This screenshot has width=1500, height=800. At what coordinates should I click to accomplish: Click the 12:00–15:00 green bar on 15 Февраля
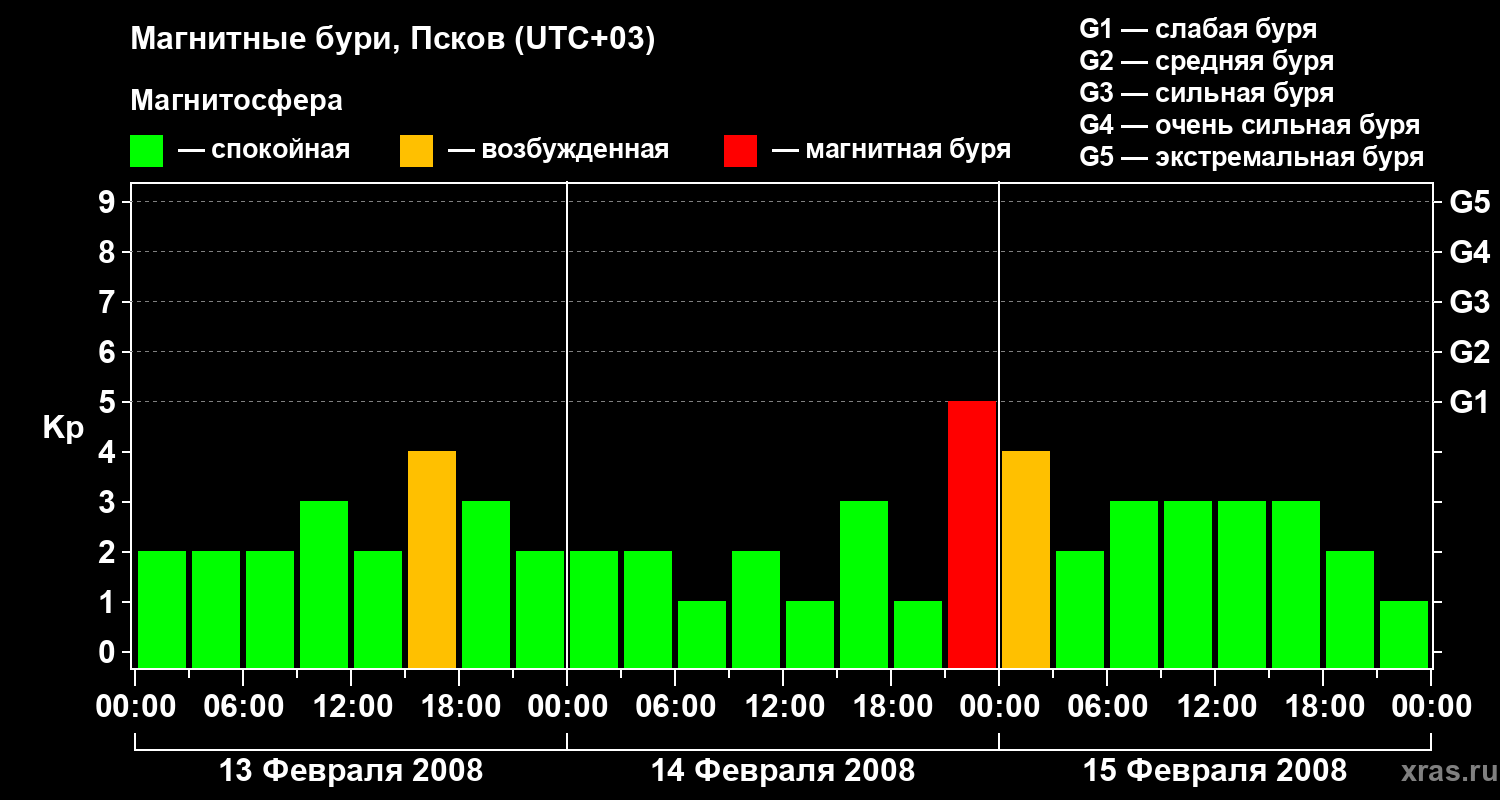click(x=1242, y=584)
